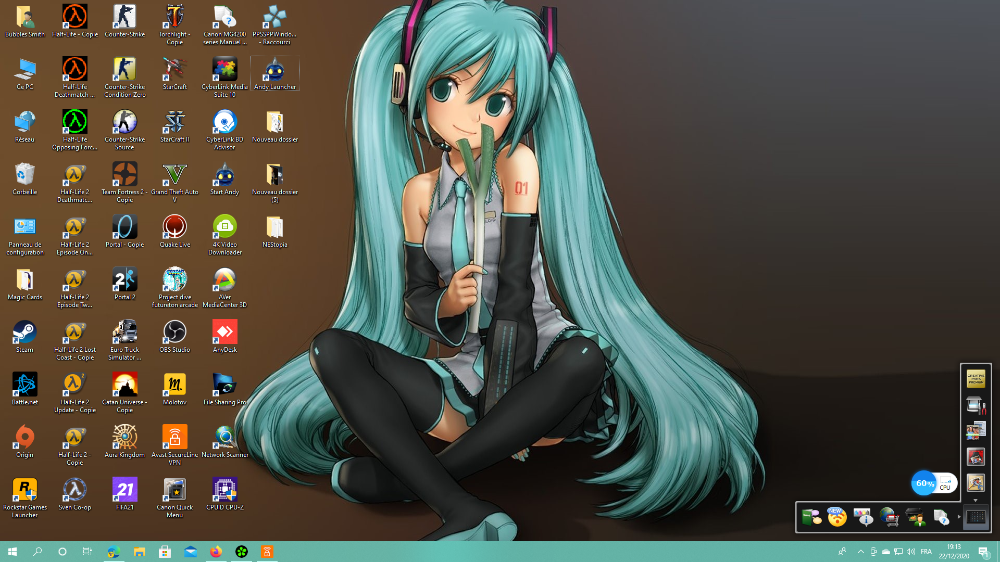Image resolution: width=1000 pixels, height=562 pixels.
Task: Open the Grand Theft Auto V shortcut
Action: click(x=174, y=182)
